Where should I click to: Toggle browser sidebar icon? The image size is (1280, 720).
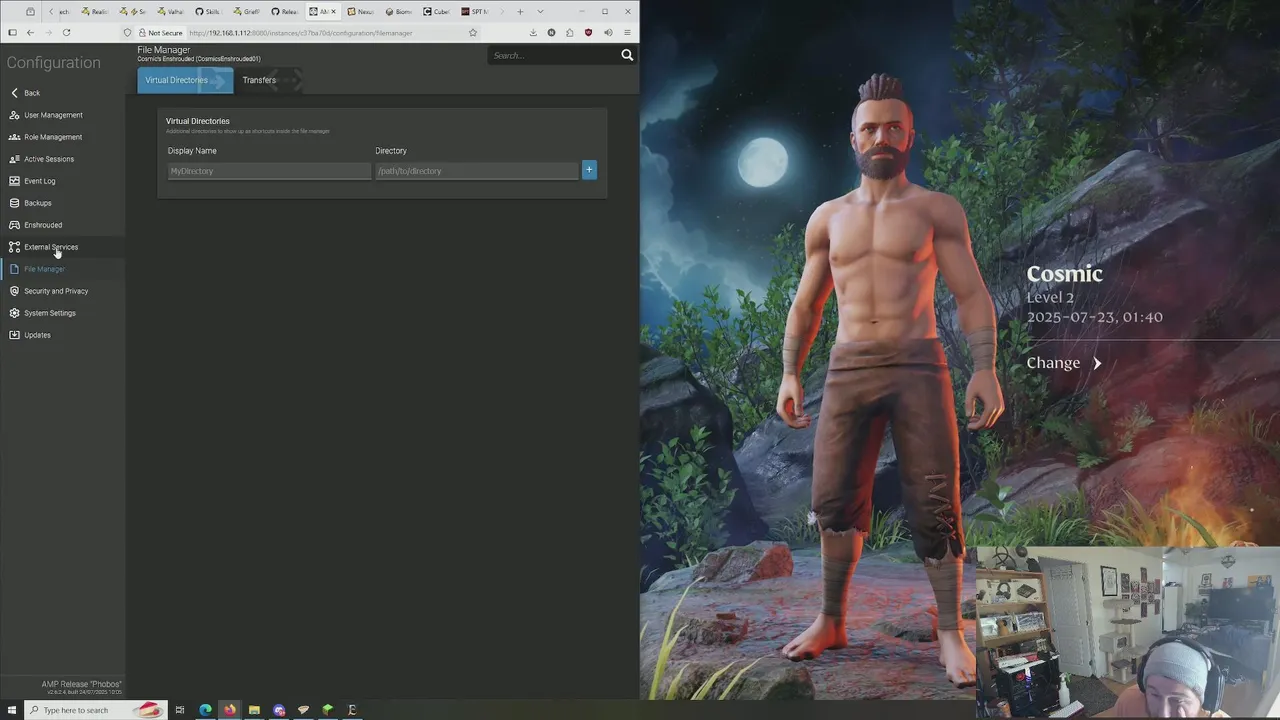12,32
